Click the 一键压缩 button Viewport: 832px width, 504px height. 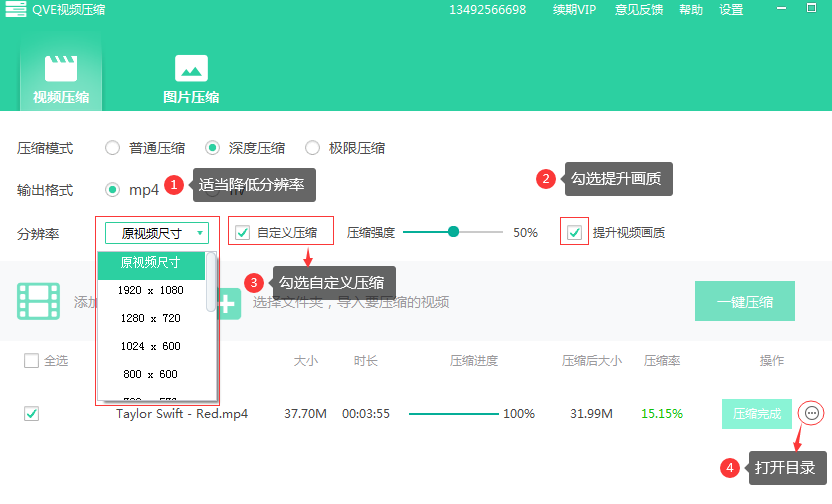(x=745, y=301)
